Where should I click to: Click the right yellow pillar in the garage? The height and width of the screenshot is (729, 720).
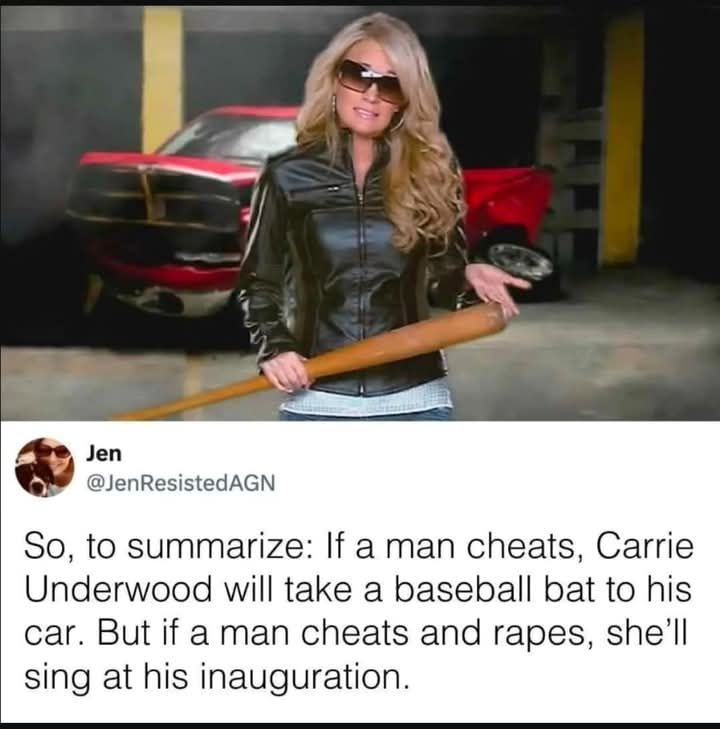tap(622, 139)
